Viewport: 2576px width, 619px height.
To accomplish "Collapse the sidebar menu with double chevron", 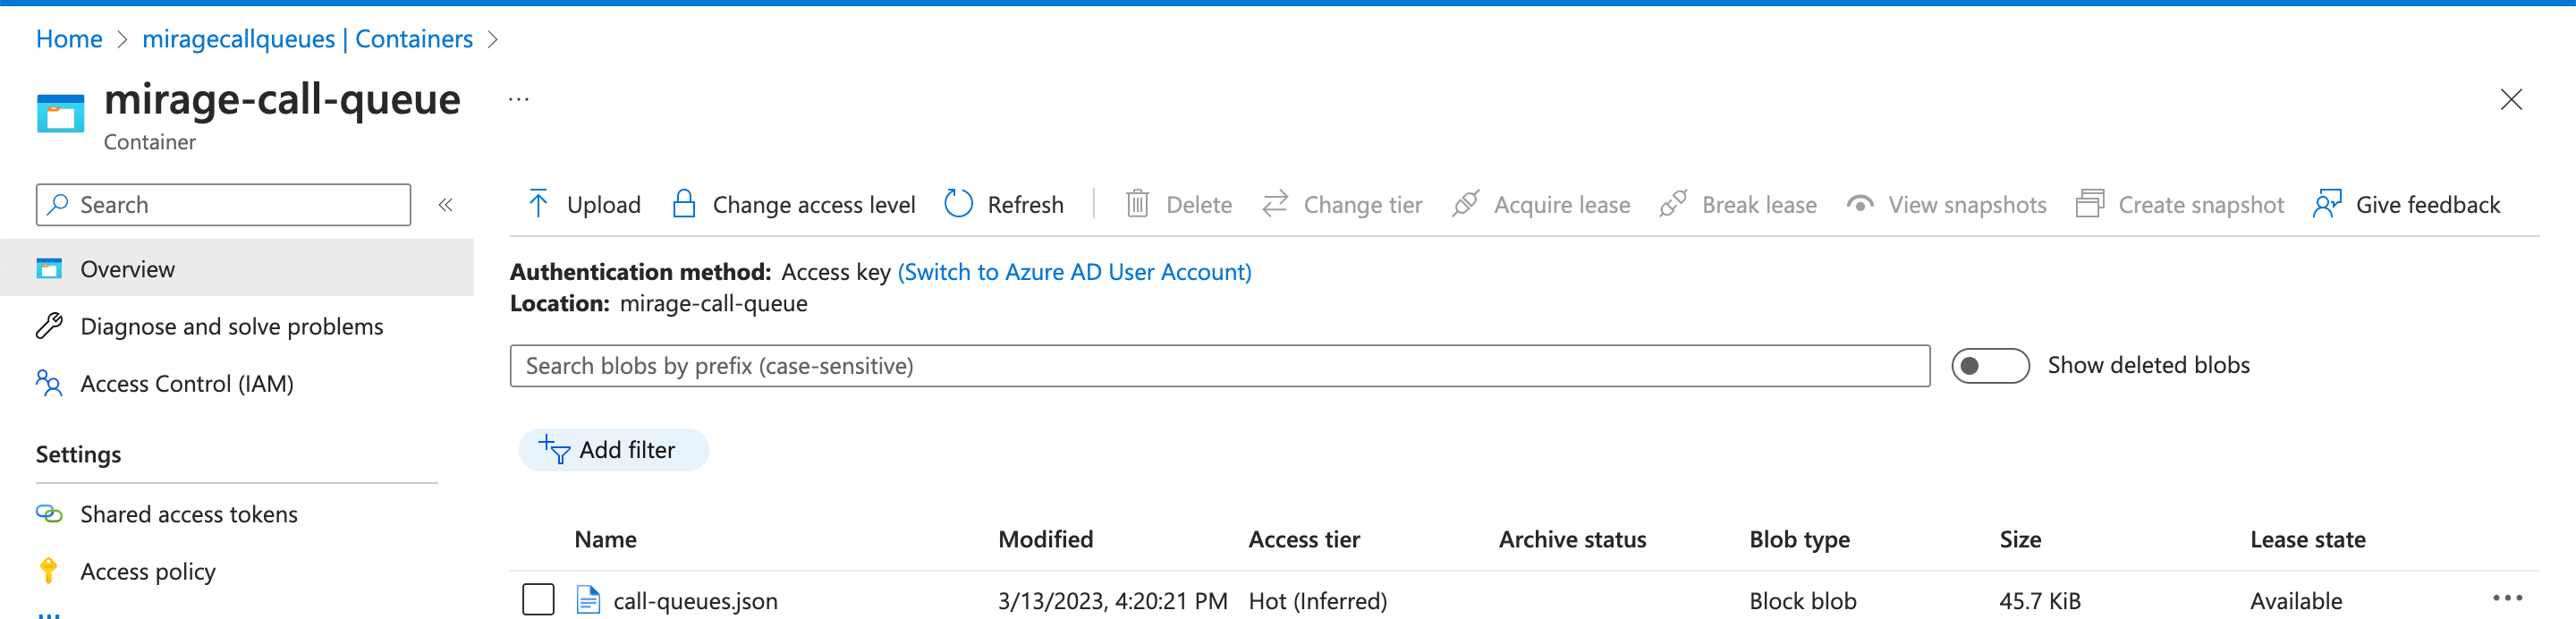I will (446, 204).
